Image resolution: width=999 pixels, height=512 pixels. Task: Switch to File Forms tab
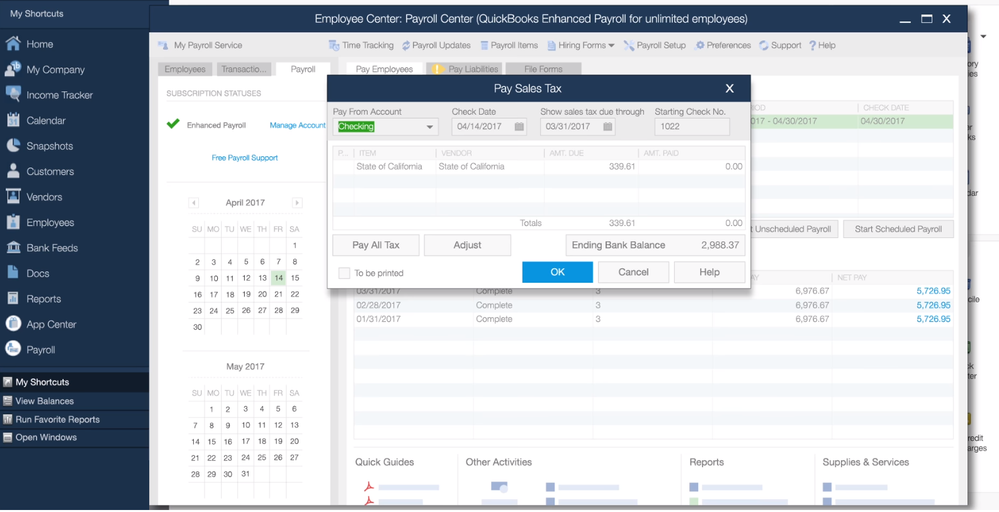[543, 69]
